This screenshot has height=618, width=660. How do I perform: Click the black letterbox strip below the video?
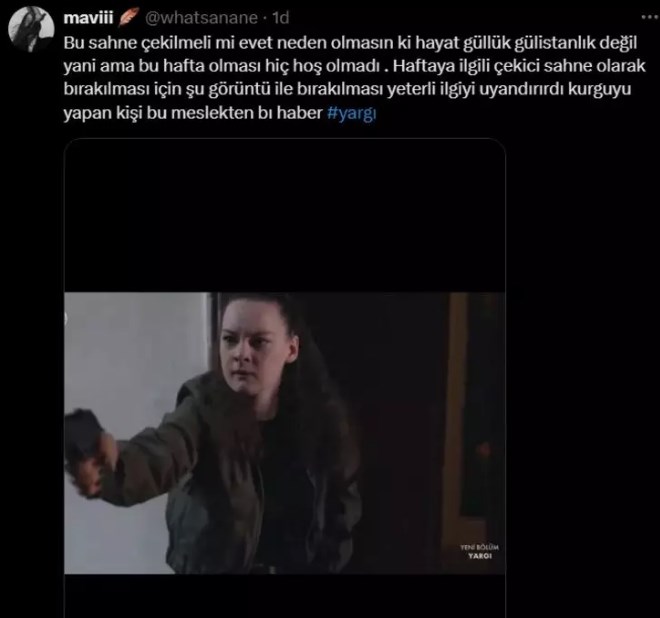[x=285, y=596]
